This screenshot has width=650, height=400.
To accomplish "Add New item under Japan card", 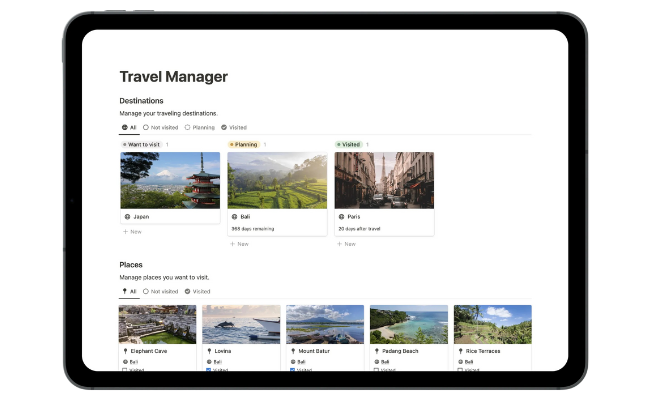I will (132, 232).
